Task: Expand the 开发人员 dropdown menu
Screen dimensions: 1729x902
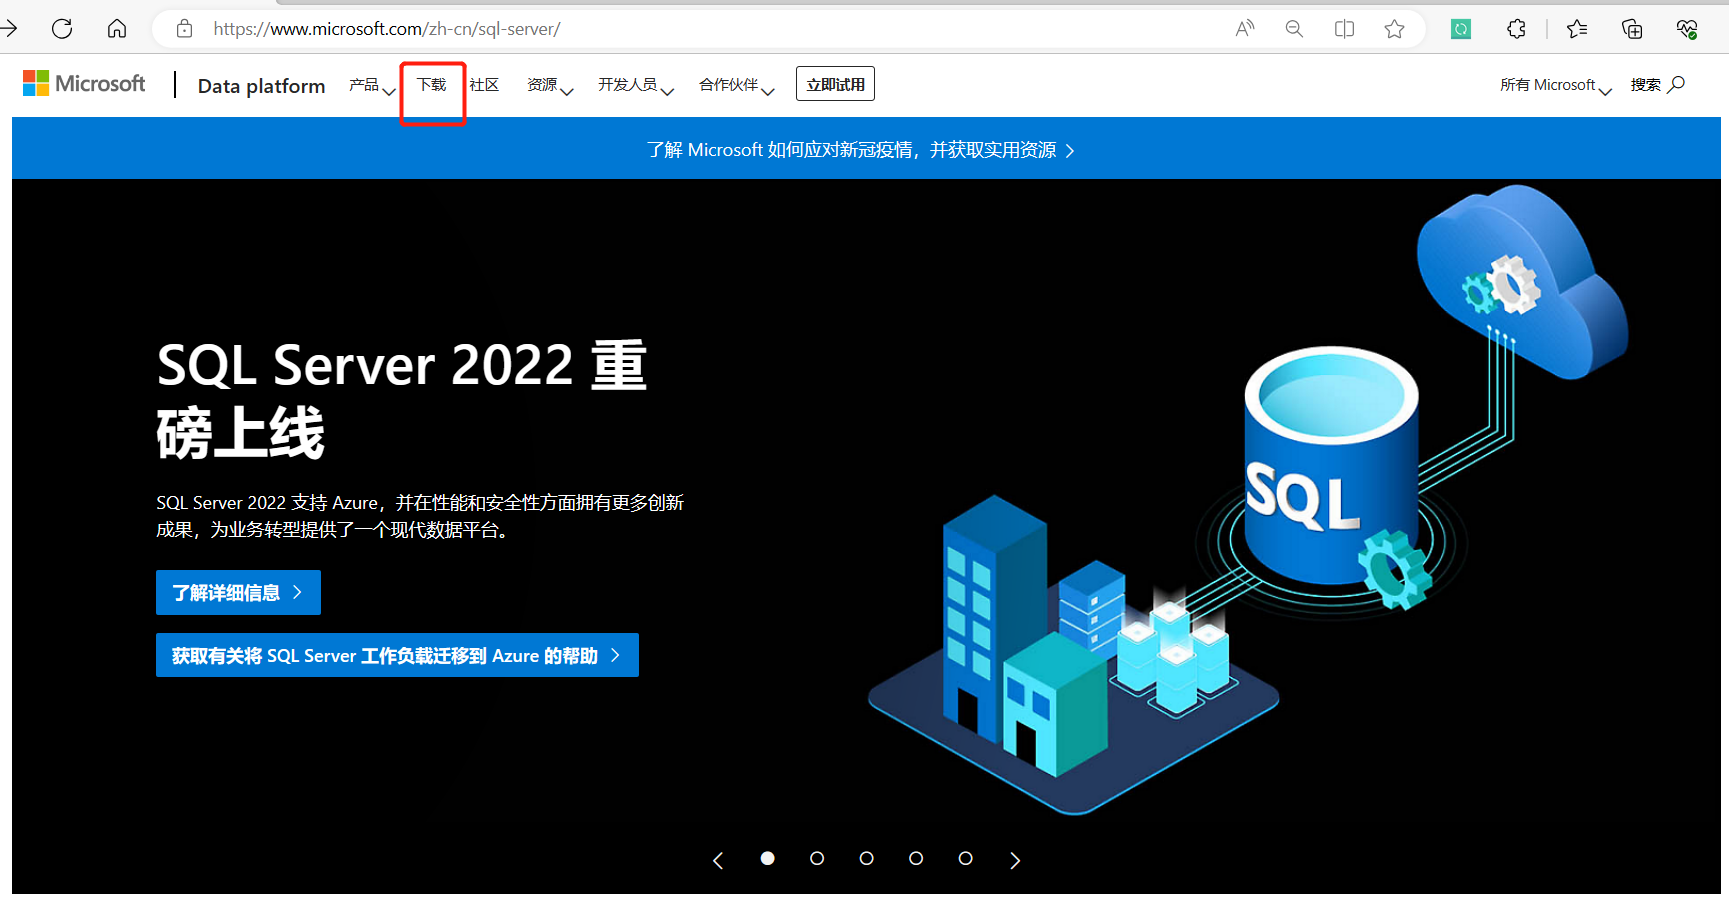Action: click(x=636, y=85)
